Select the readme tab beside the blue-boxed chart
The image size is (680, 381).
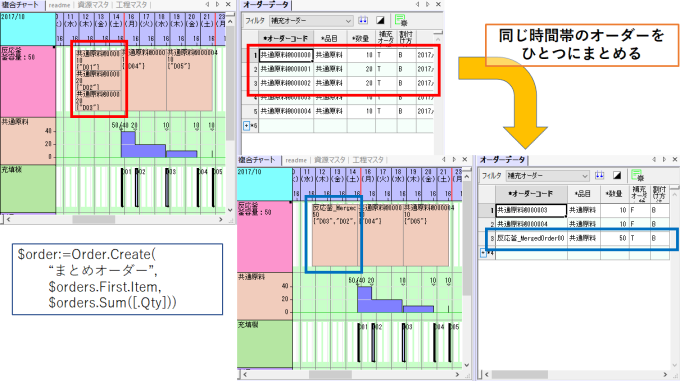[296, 160]
